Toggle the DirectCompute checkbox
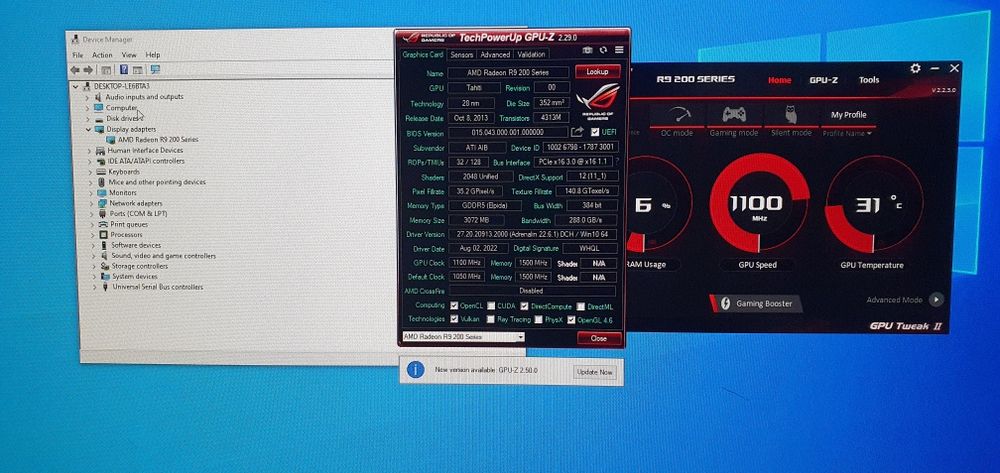 click(524, 307)
